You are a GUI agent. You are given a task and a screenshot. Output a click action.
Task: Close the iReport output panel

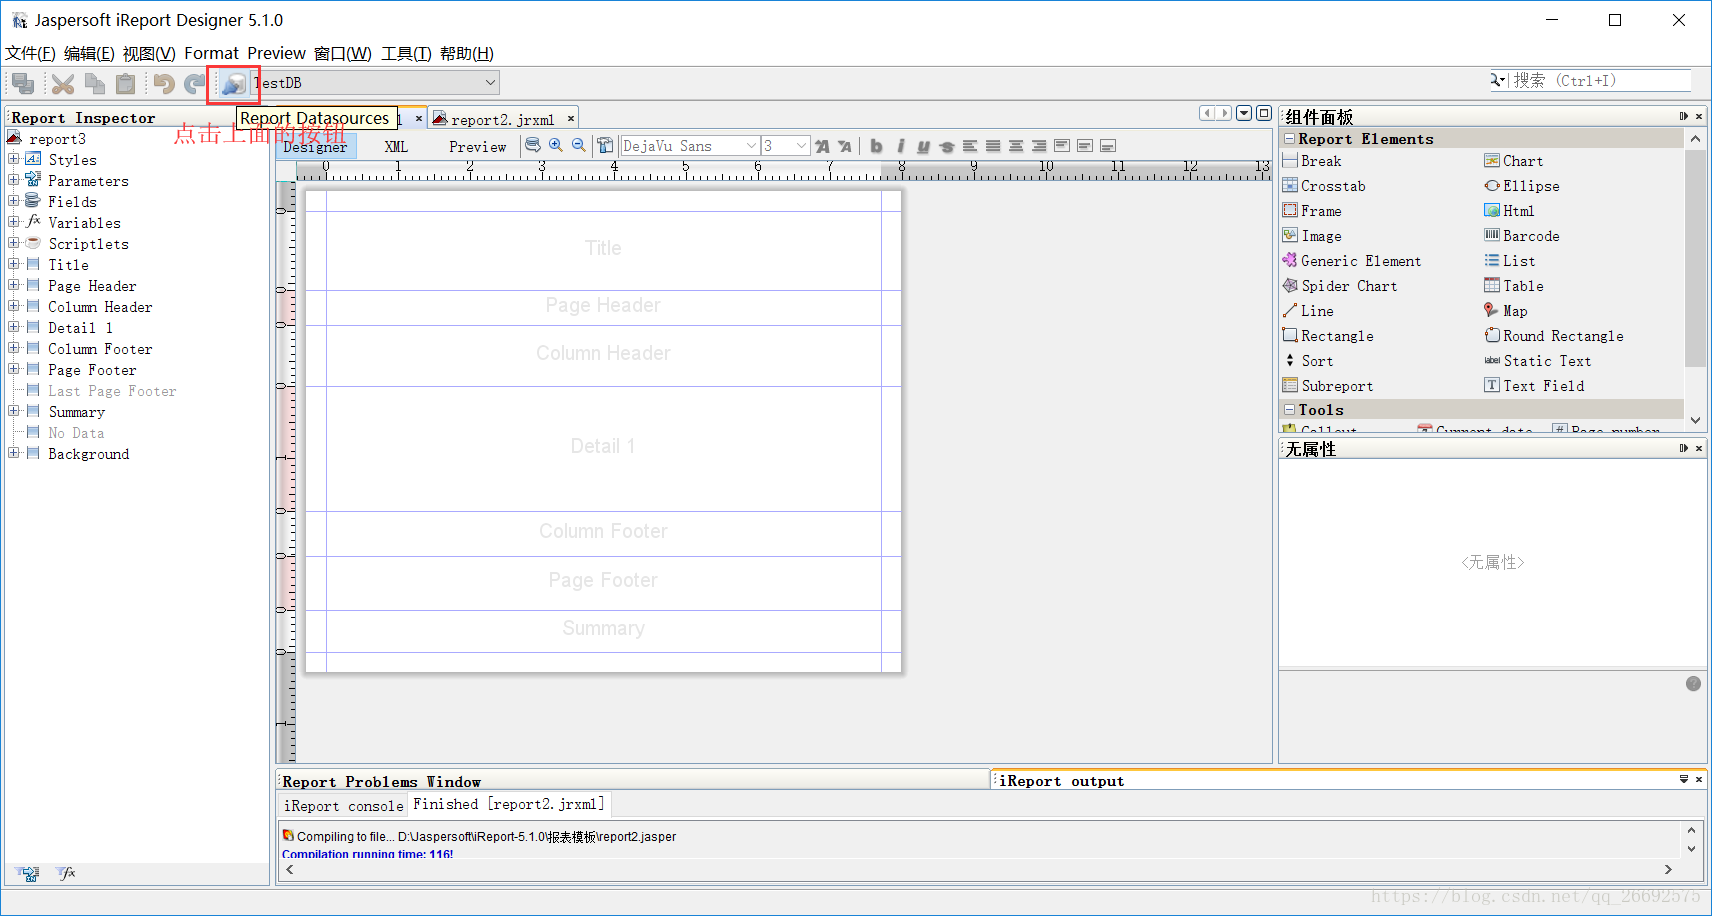pos(1699,779)
